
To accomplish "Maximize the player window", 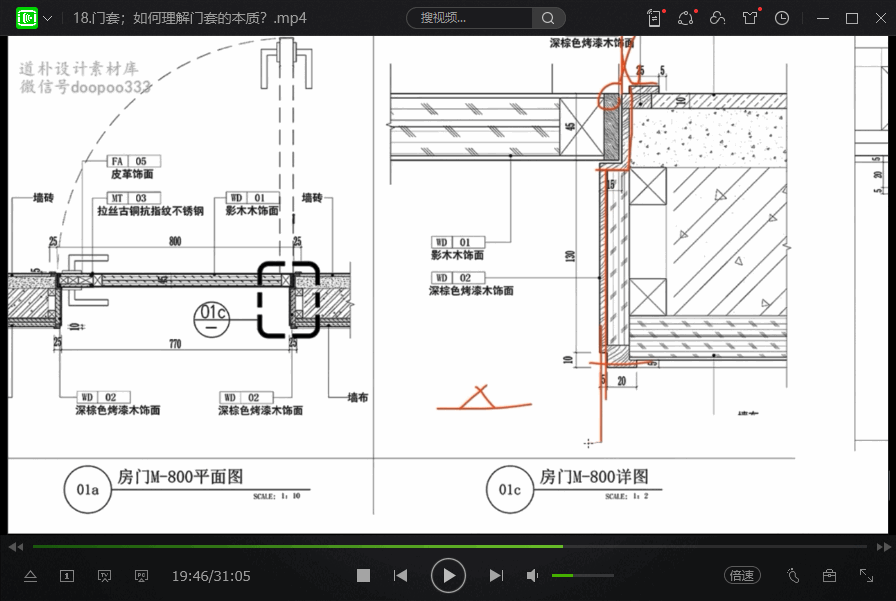I will [851, 18].
